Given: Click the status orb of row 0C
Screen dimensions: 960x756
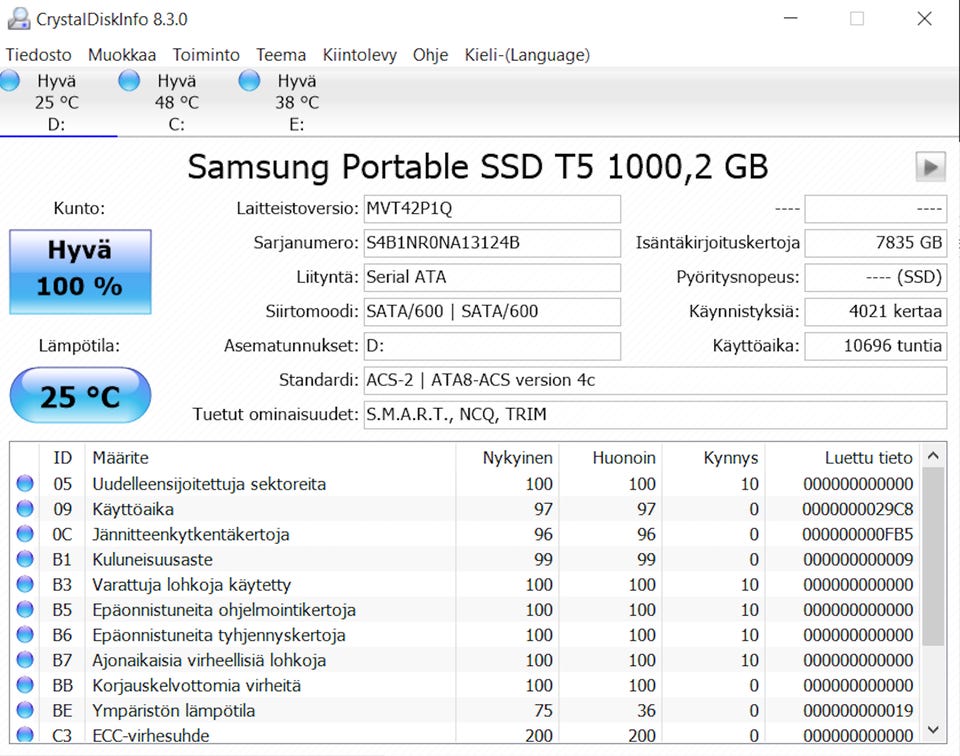Looking at the screenshot, I should [x=25, y=534].
